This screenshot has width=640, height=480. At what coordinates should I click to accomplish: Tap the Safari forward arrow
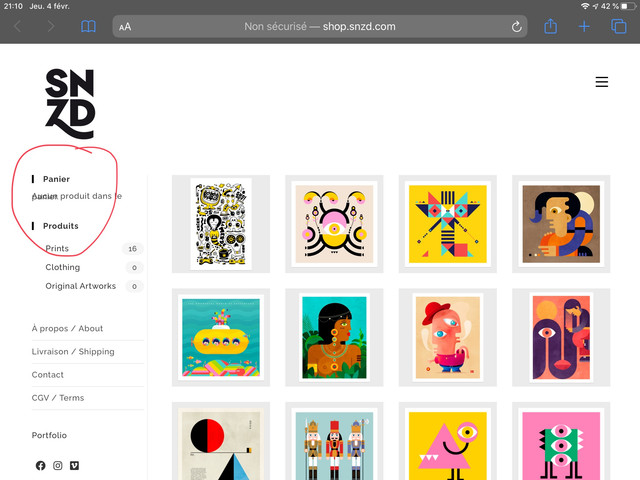click(51, 27)
